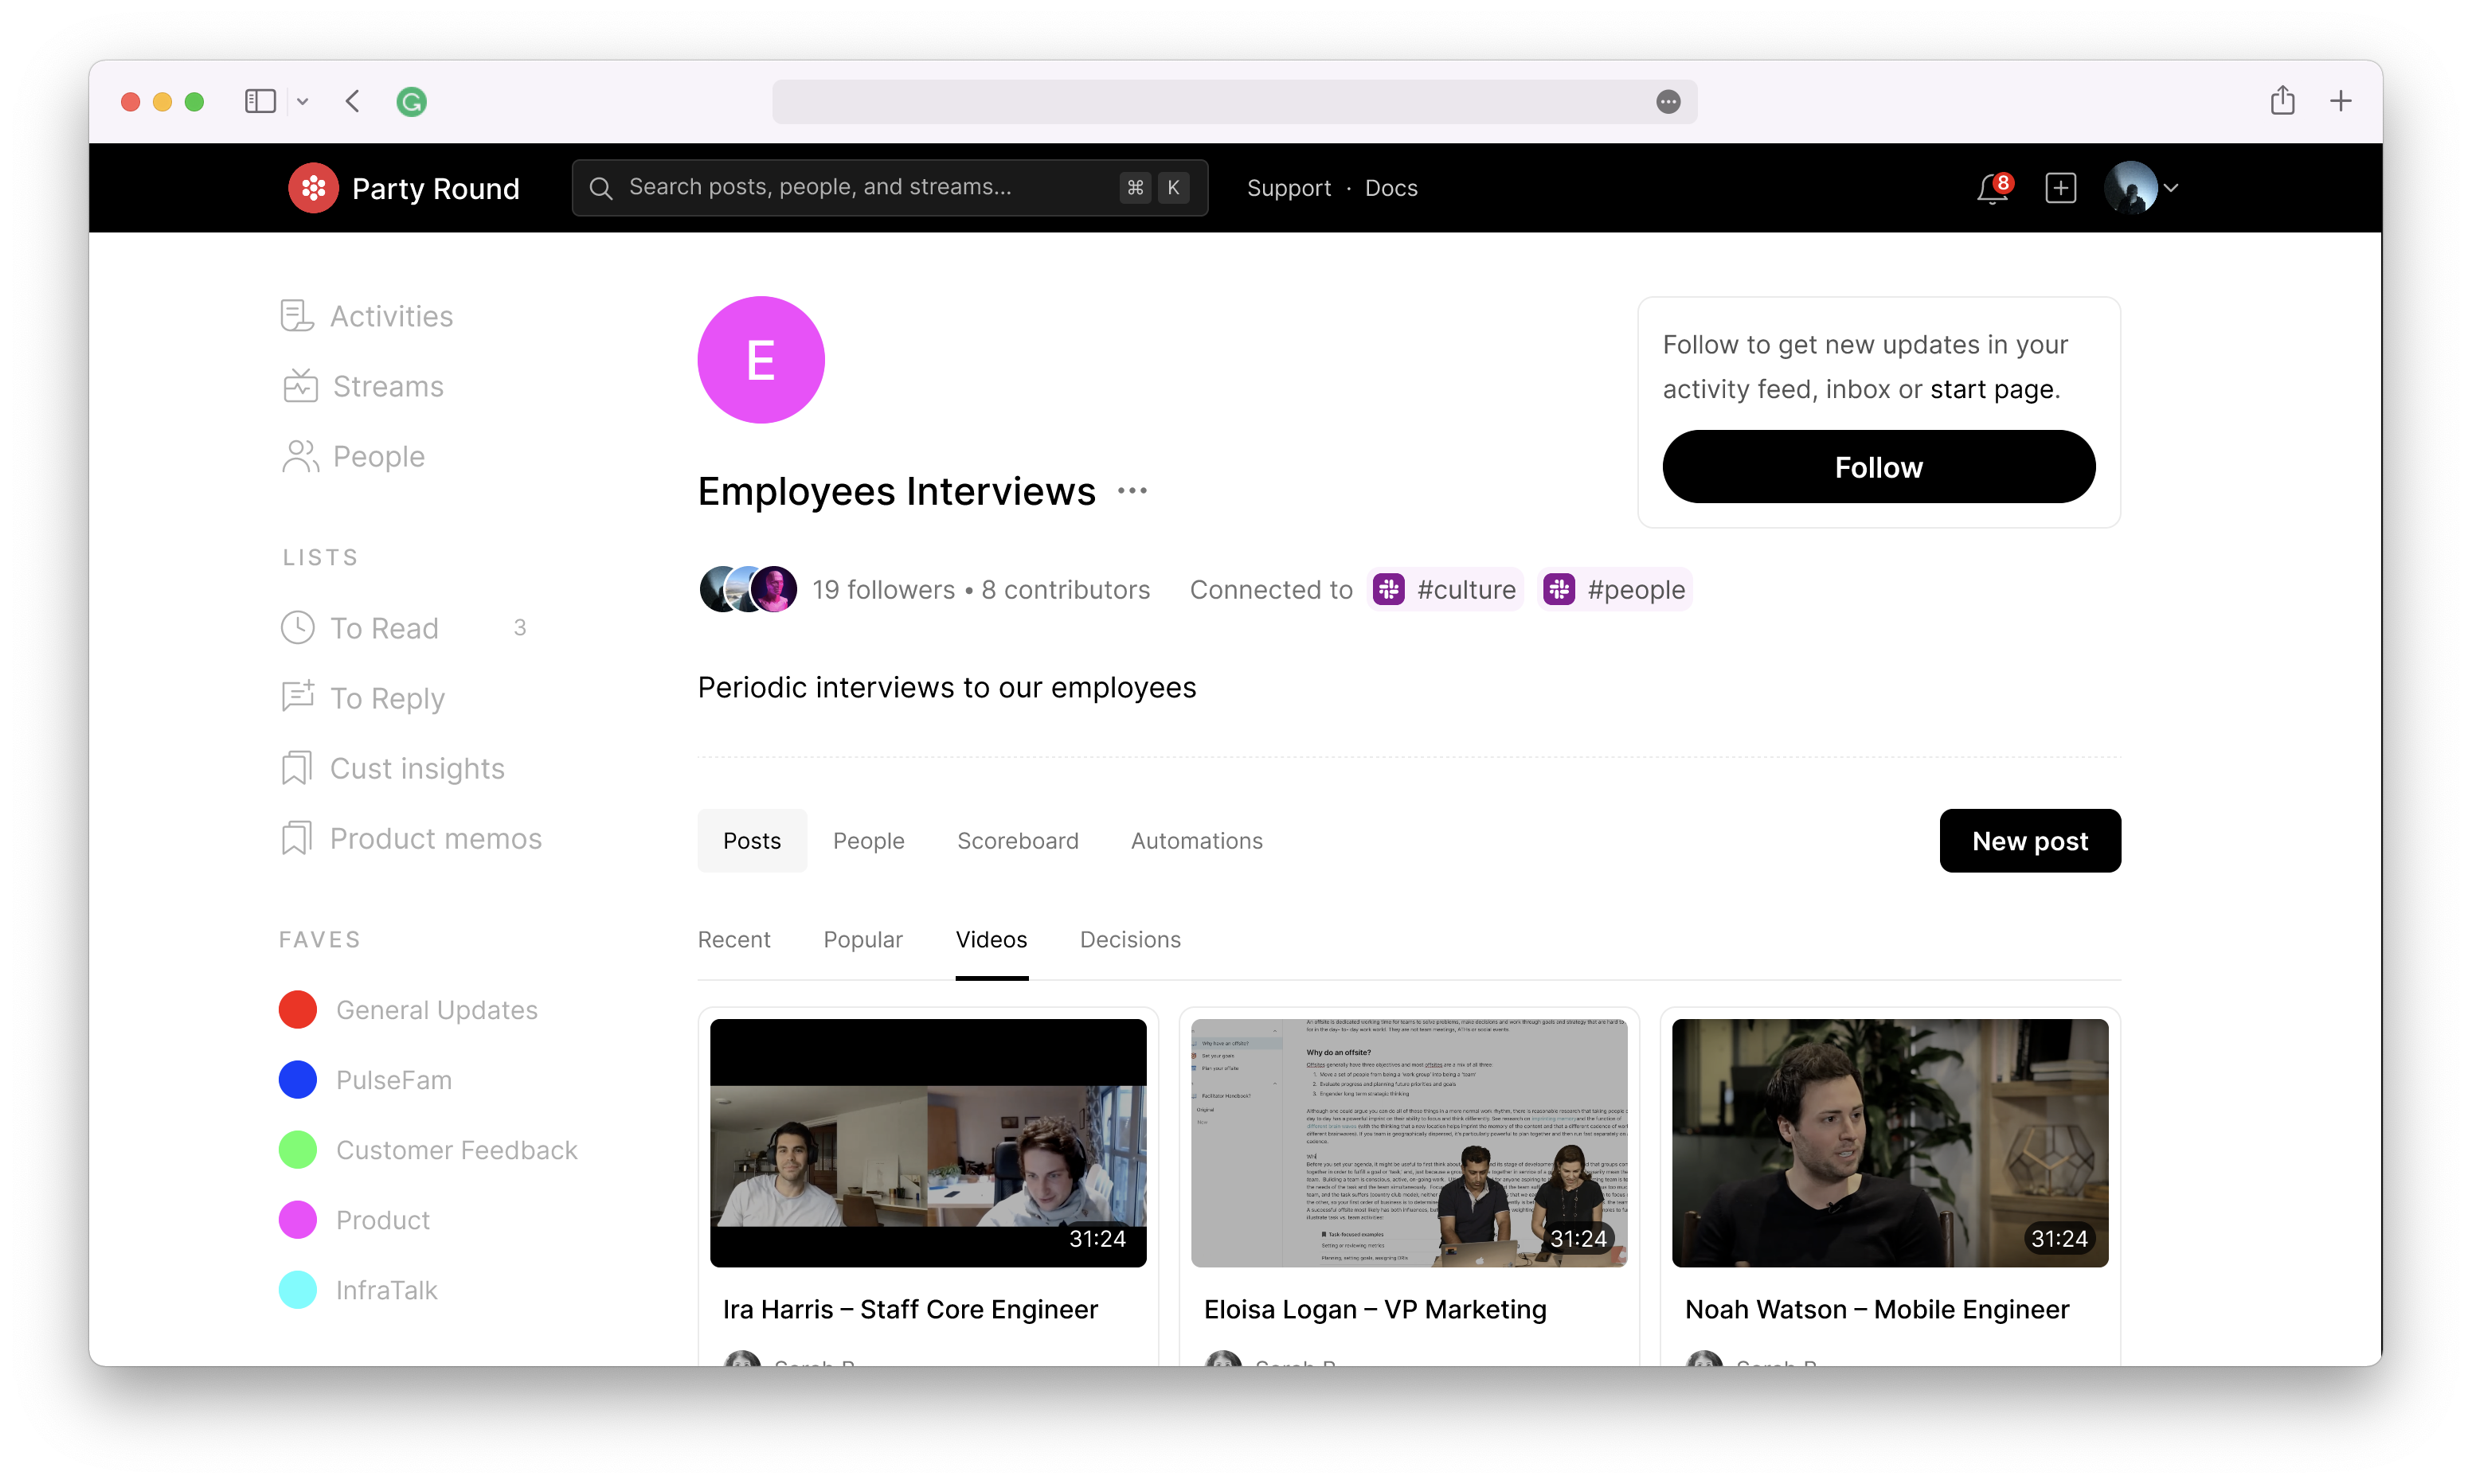Click the create new plus-square icon
The width and height of the screenshot is (2472, 1484).
click(x=2060, y=188)
